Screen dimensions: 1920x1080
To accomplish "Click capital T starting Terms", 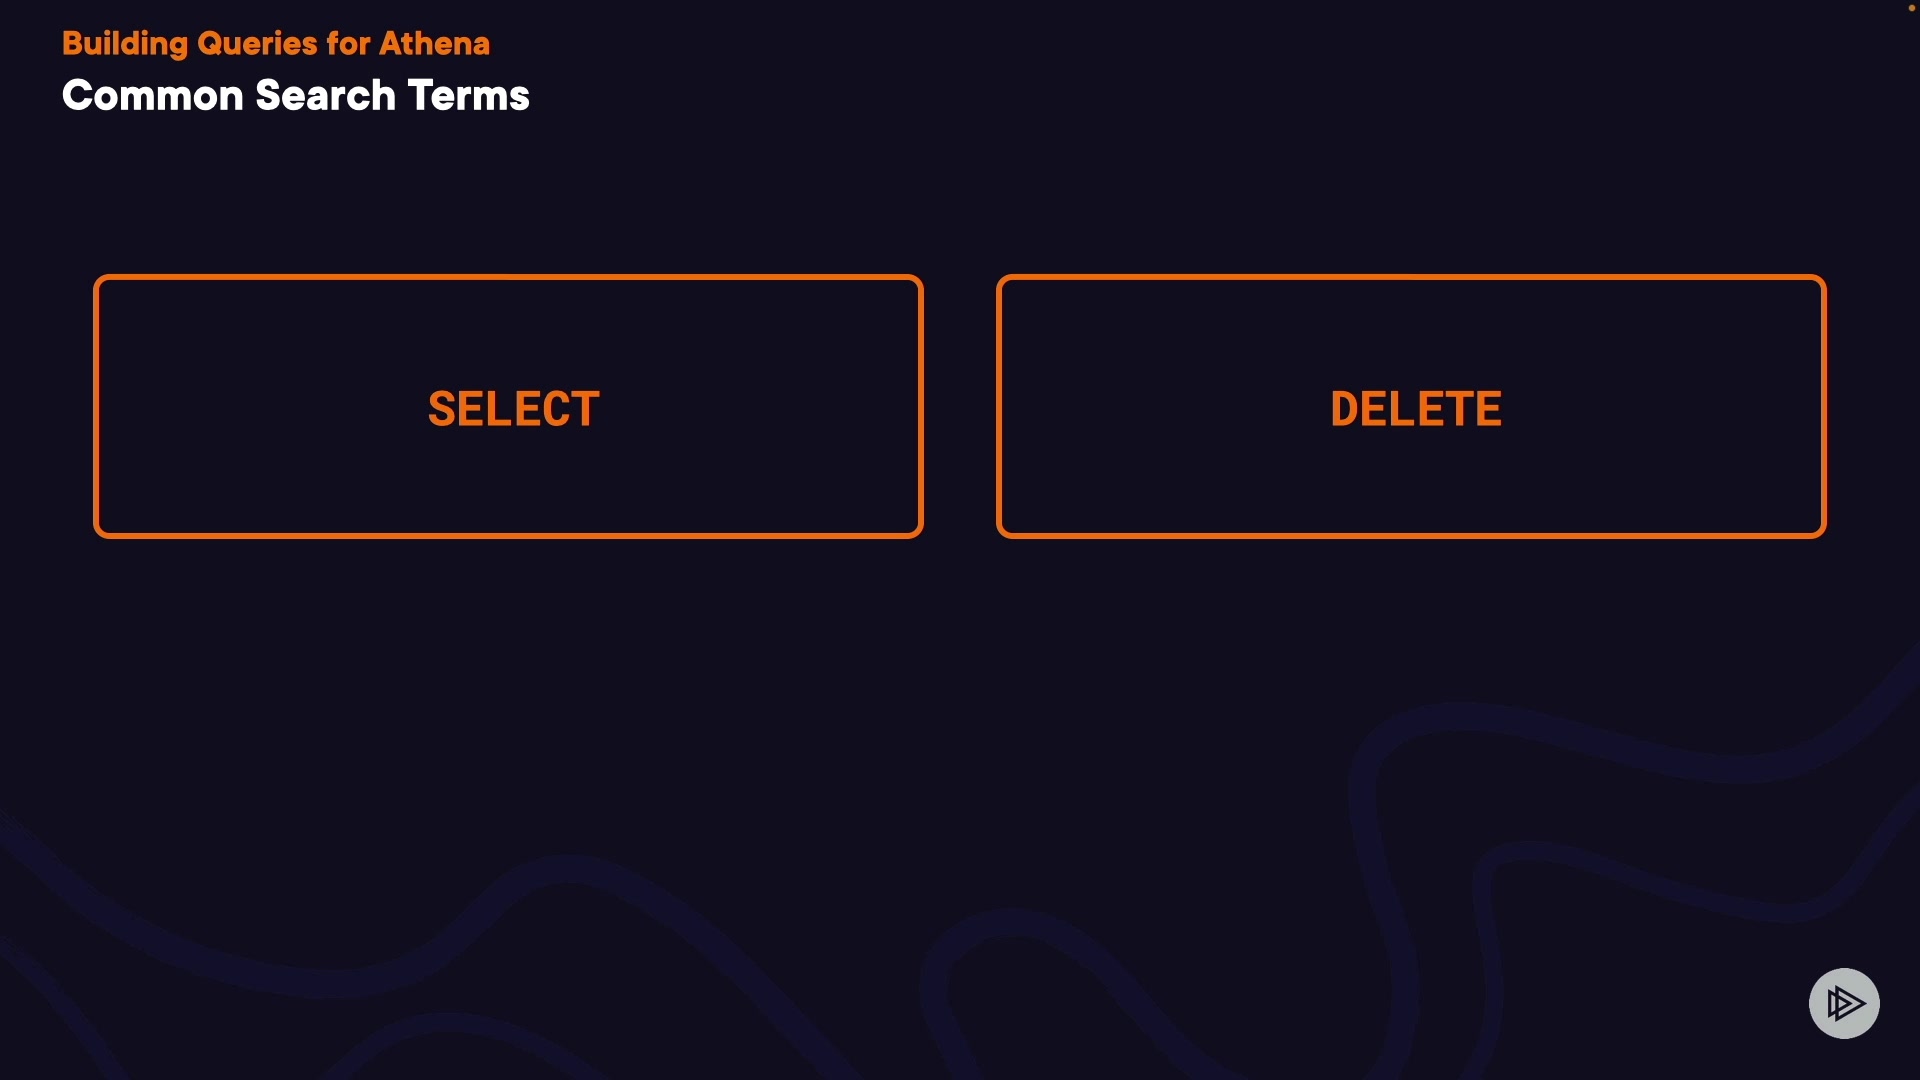I will pos(419,96).
